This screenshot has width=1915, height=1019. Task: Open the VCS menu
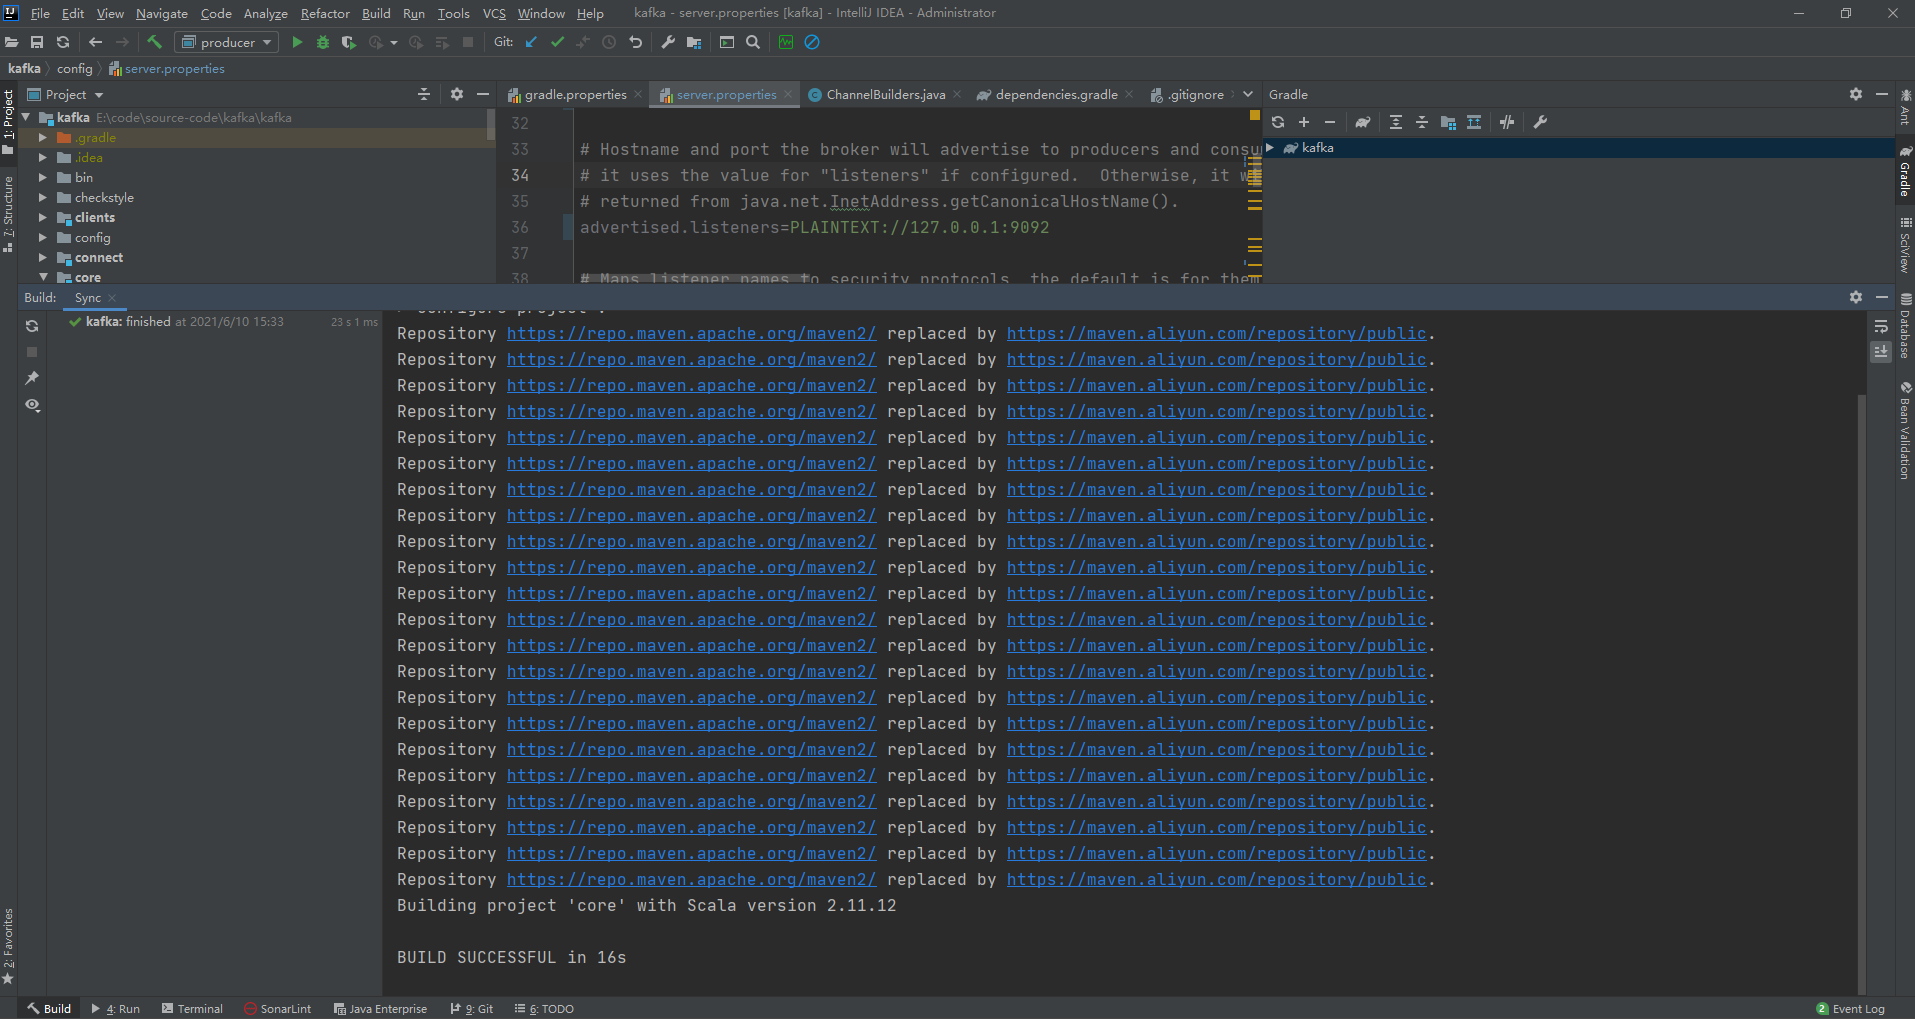[494, 13]
